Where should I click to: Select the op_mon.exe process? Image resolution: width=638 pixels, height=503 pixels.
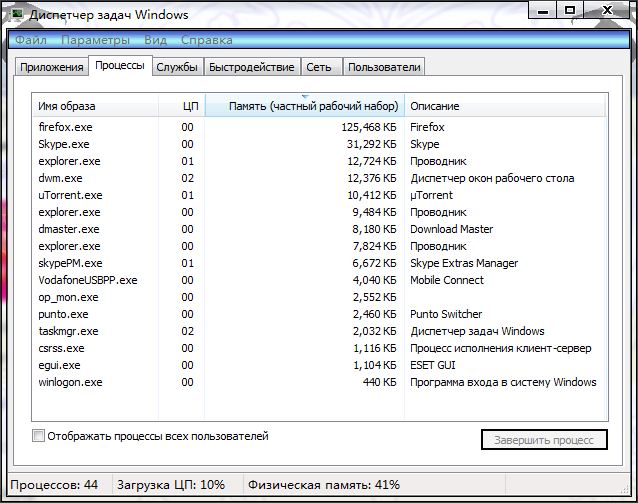(319, 297)
